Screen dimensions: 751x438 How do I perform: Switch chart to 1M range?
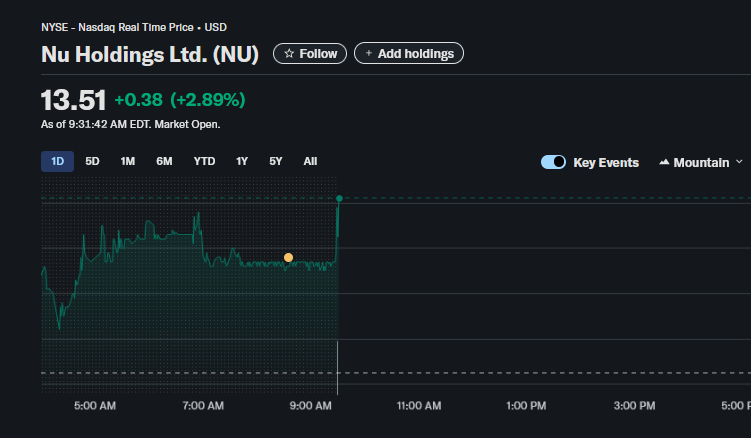pyautogui.click(x=127, y=161)
